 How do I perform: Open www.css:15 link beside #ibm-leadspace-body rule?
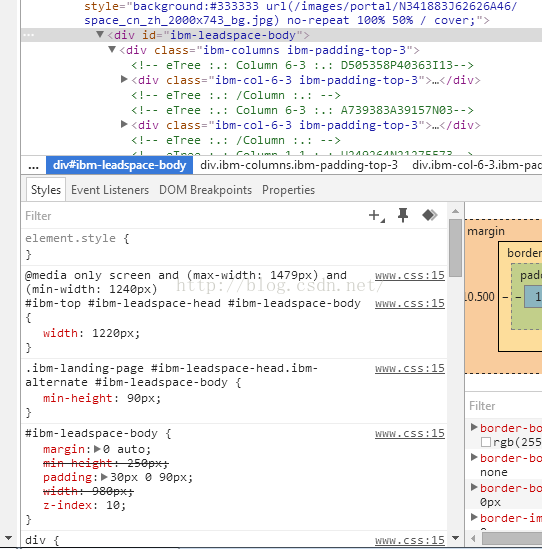pyautogui.click(x=410, y=433)
